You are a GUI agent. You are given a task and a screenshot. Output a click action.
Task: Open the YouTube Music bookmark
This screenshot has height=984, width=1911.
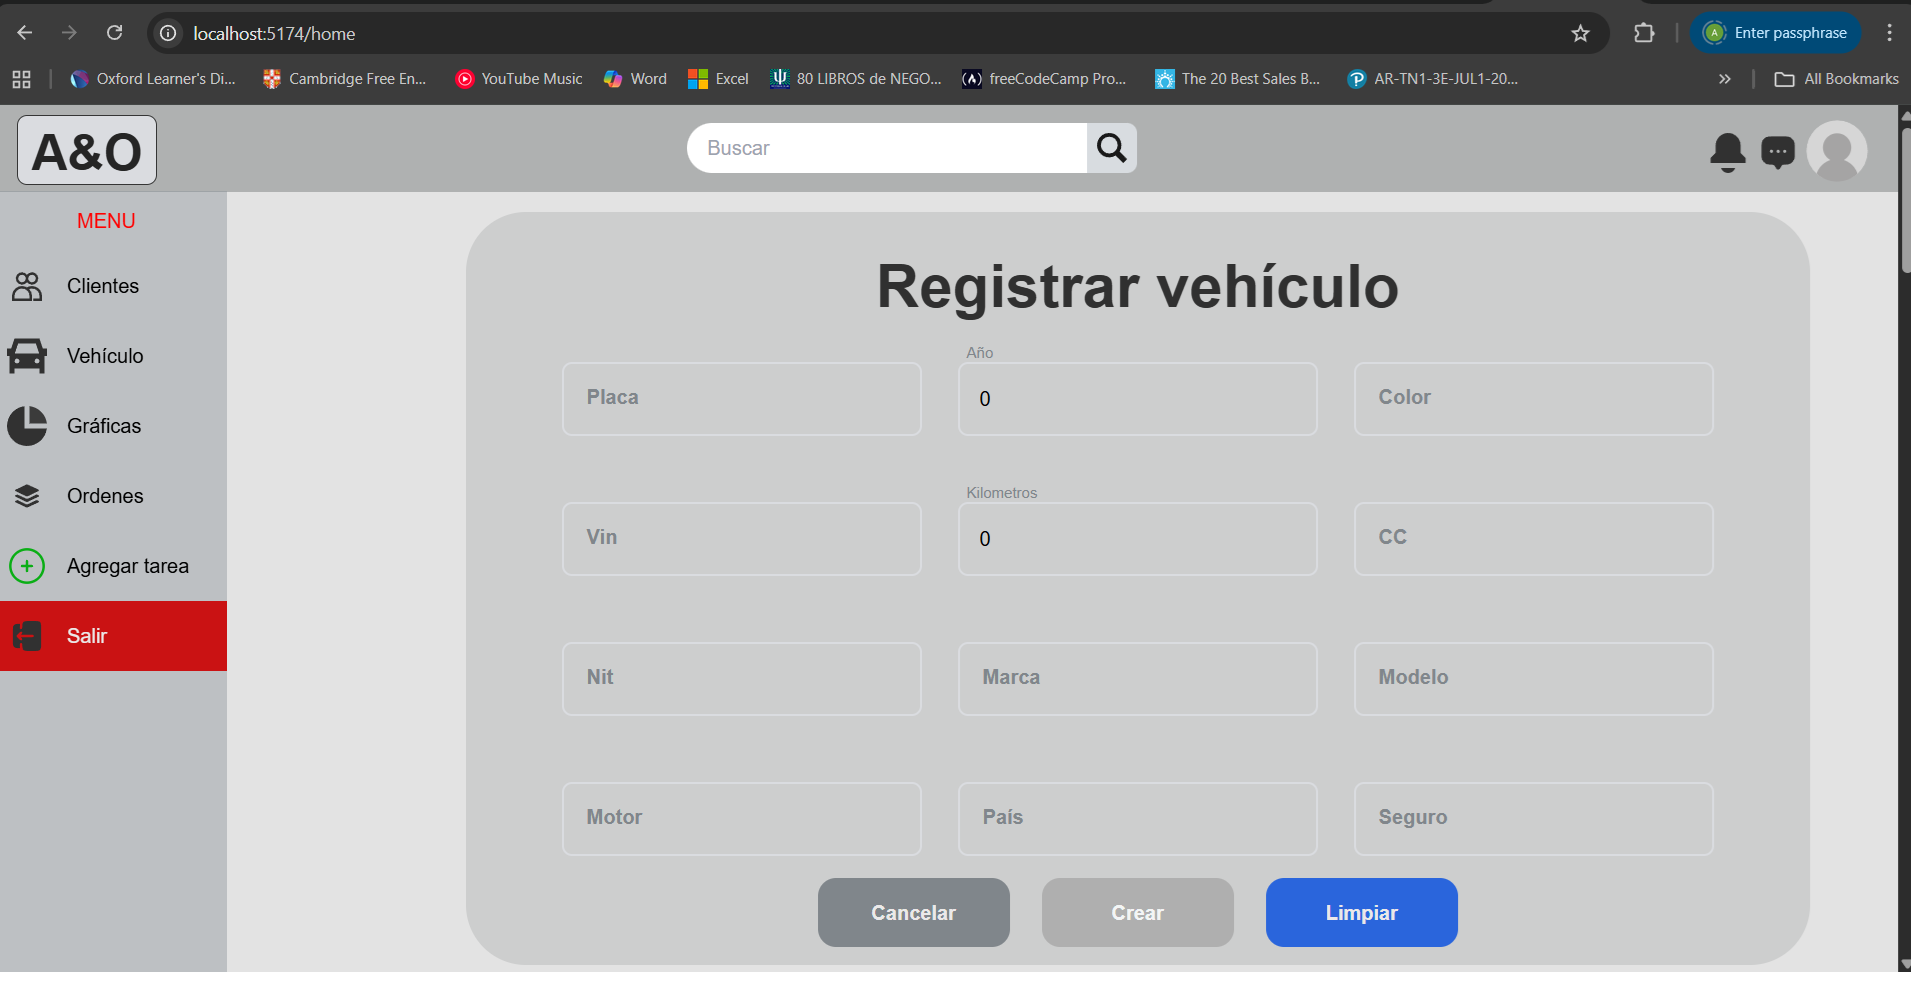pyautogui.click(x=518, y=78)
